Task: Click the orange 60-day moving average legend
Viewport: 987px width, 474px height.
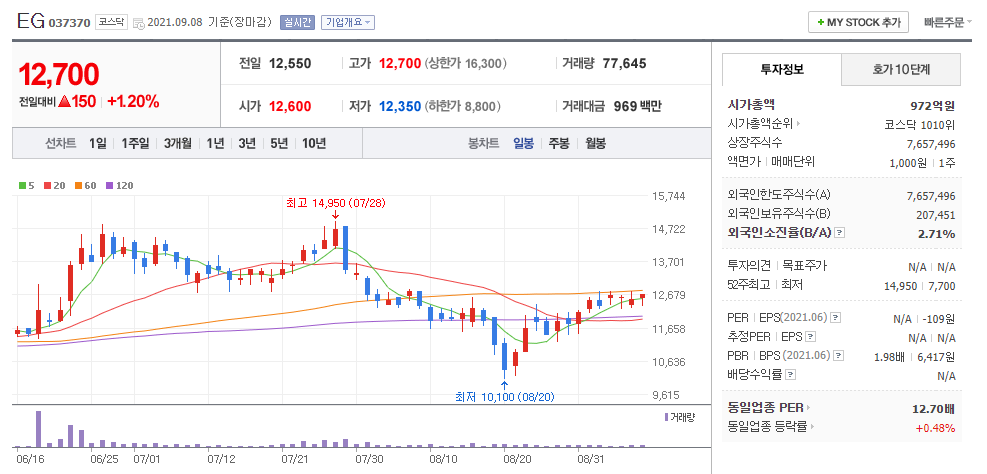Action: [x=85, y=186]
